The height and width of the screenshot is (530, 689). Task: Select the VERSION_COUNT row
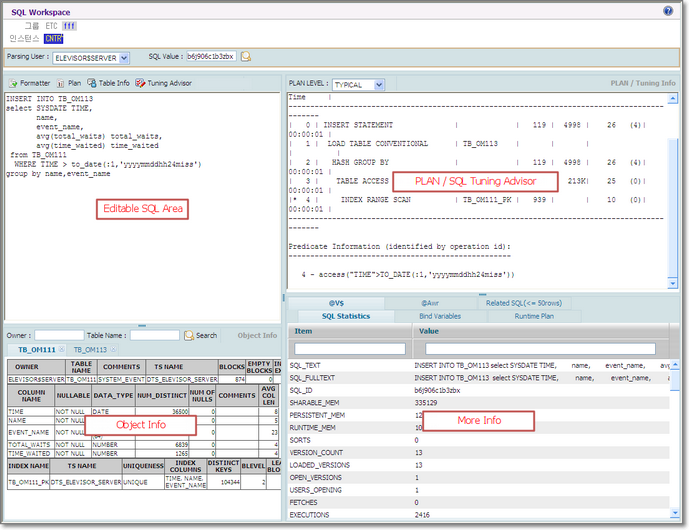[479, 452]
